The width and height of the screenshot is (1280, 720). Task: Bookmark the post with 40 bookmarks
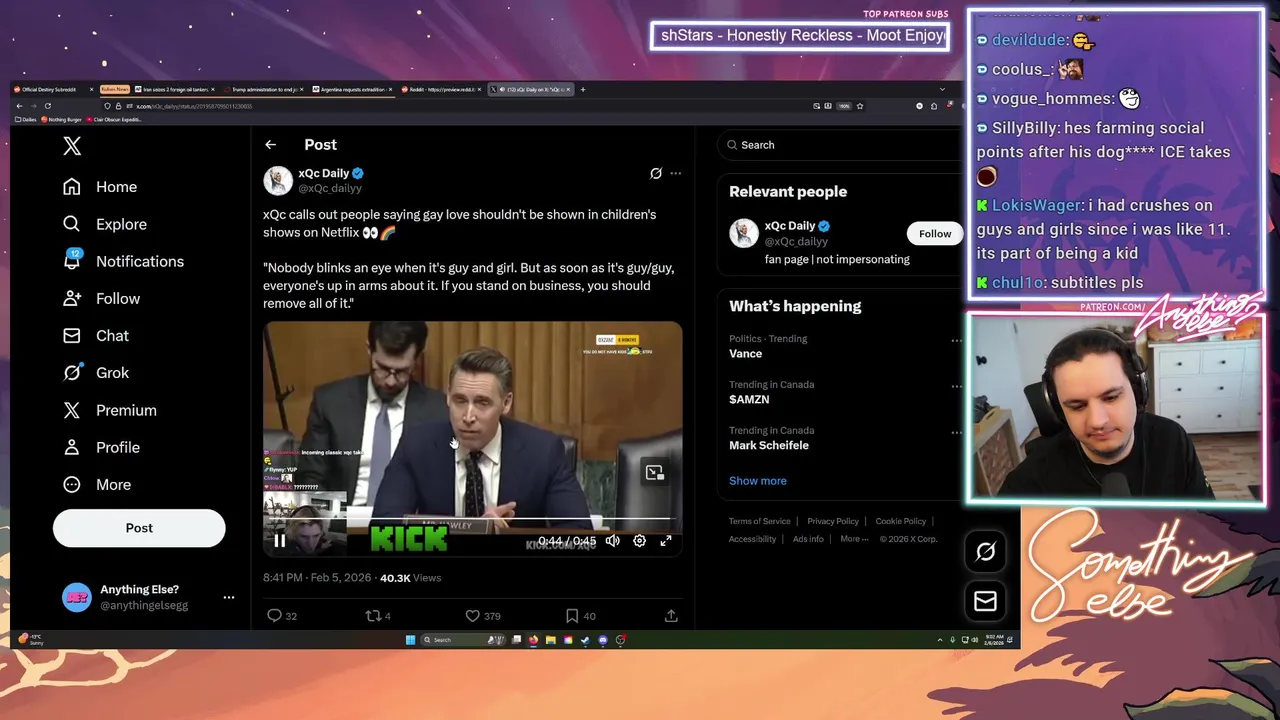pyautogui.click(x=571, y=616)
